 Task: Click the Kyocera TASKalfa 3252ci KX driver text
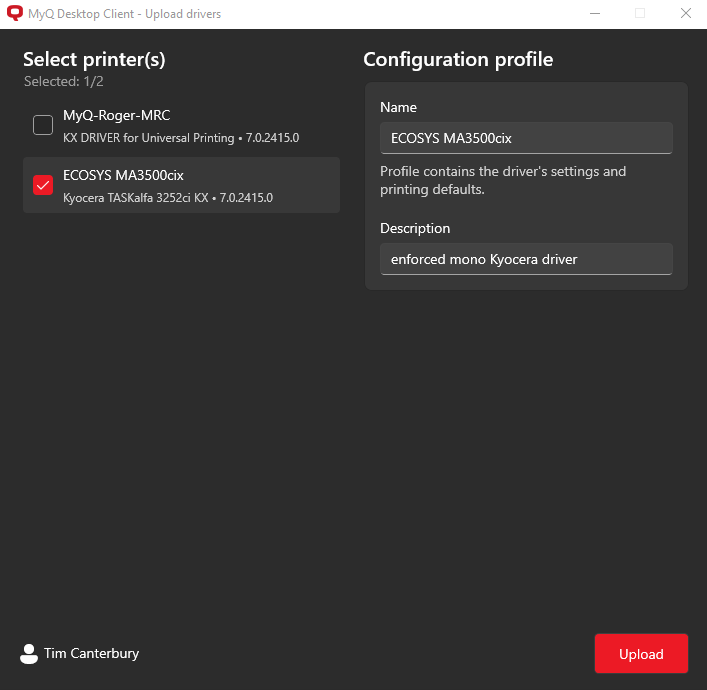click(167, 198)
